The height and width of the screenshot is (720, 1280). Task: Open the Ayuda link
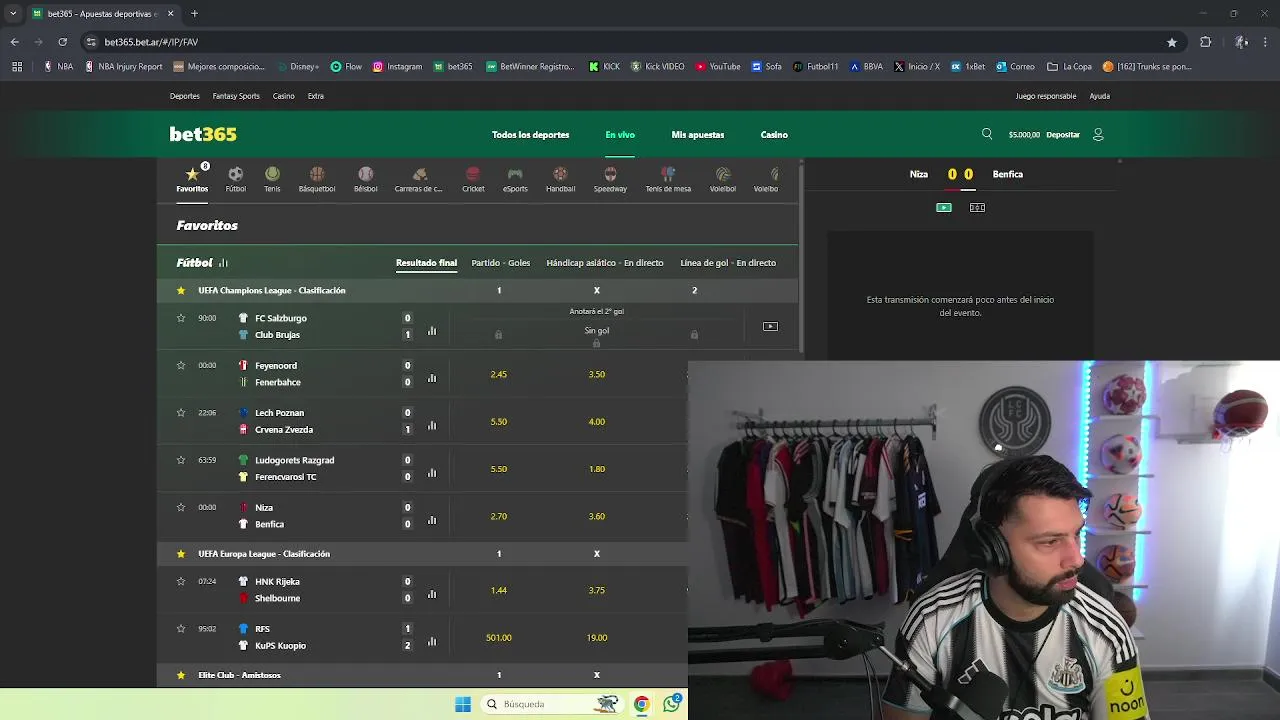(x=1099, y=96)
